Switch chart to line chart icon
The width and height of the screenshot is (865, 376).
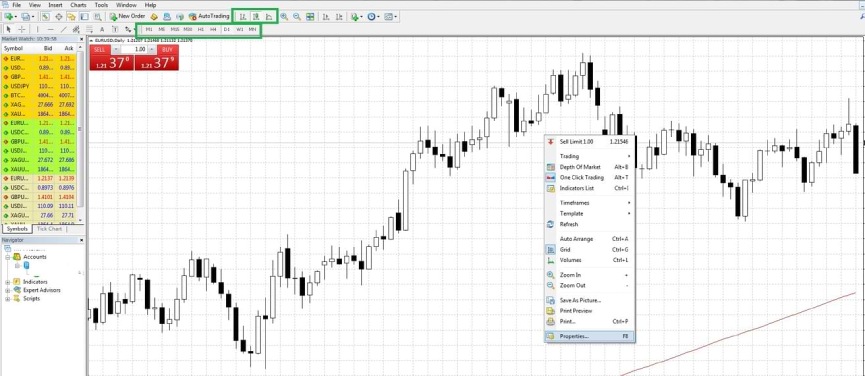point(269,17)
